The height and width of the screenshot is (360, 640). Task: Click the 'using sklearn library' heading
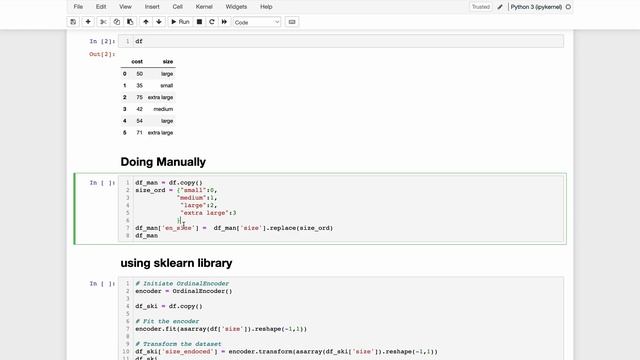[176, 263]
